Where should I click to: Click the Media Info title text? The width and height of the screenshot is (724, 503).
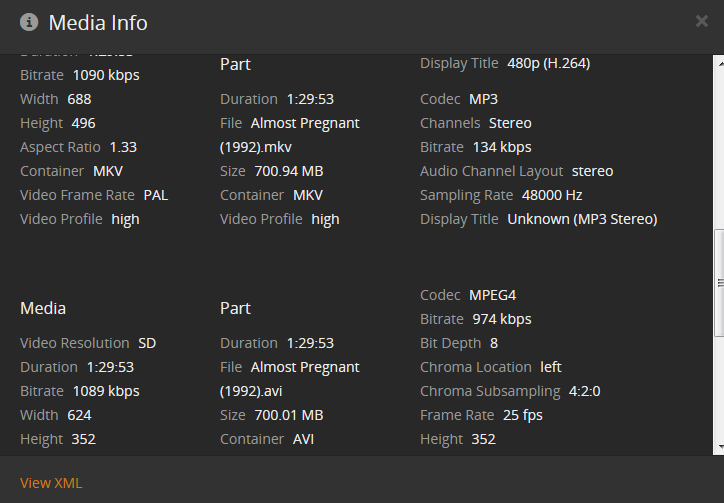[x=97, y=22]
